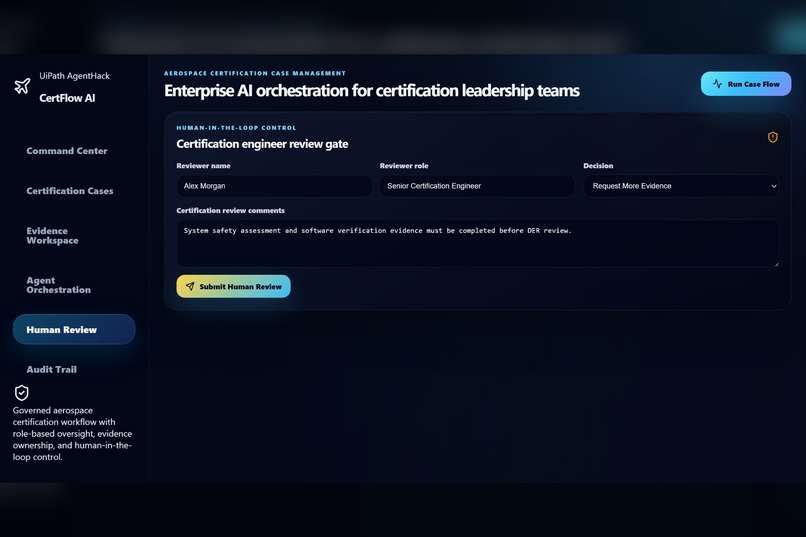This screenshot has height=537, width=806.
Task: Click the CertFlow AI title text
Action: coord(67,98)
